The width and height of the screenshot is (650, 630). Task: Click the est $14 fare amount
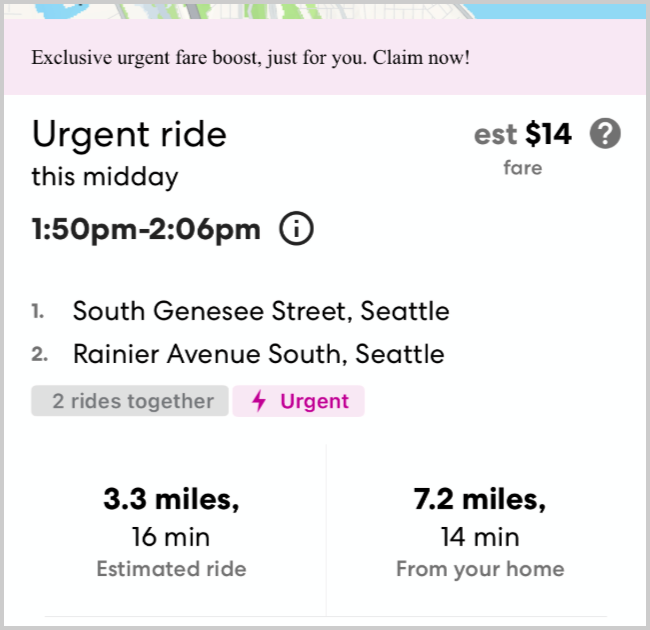[x=522, y=134]
